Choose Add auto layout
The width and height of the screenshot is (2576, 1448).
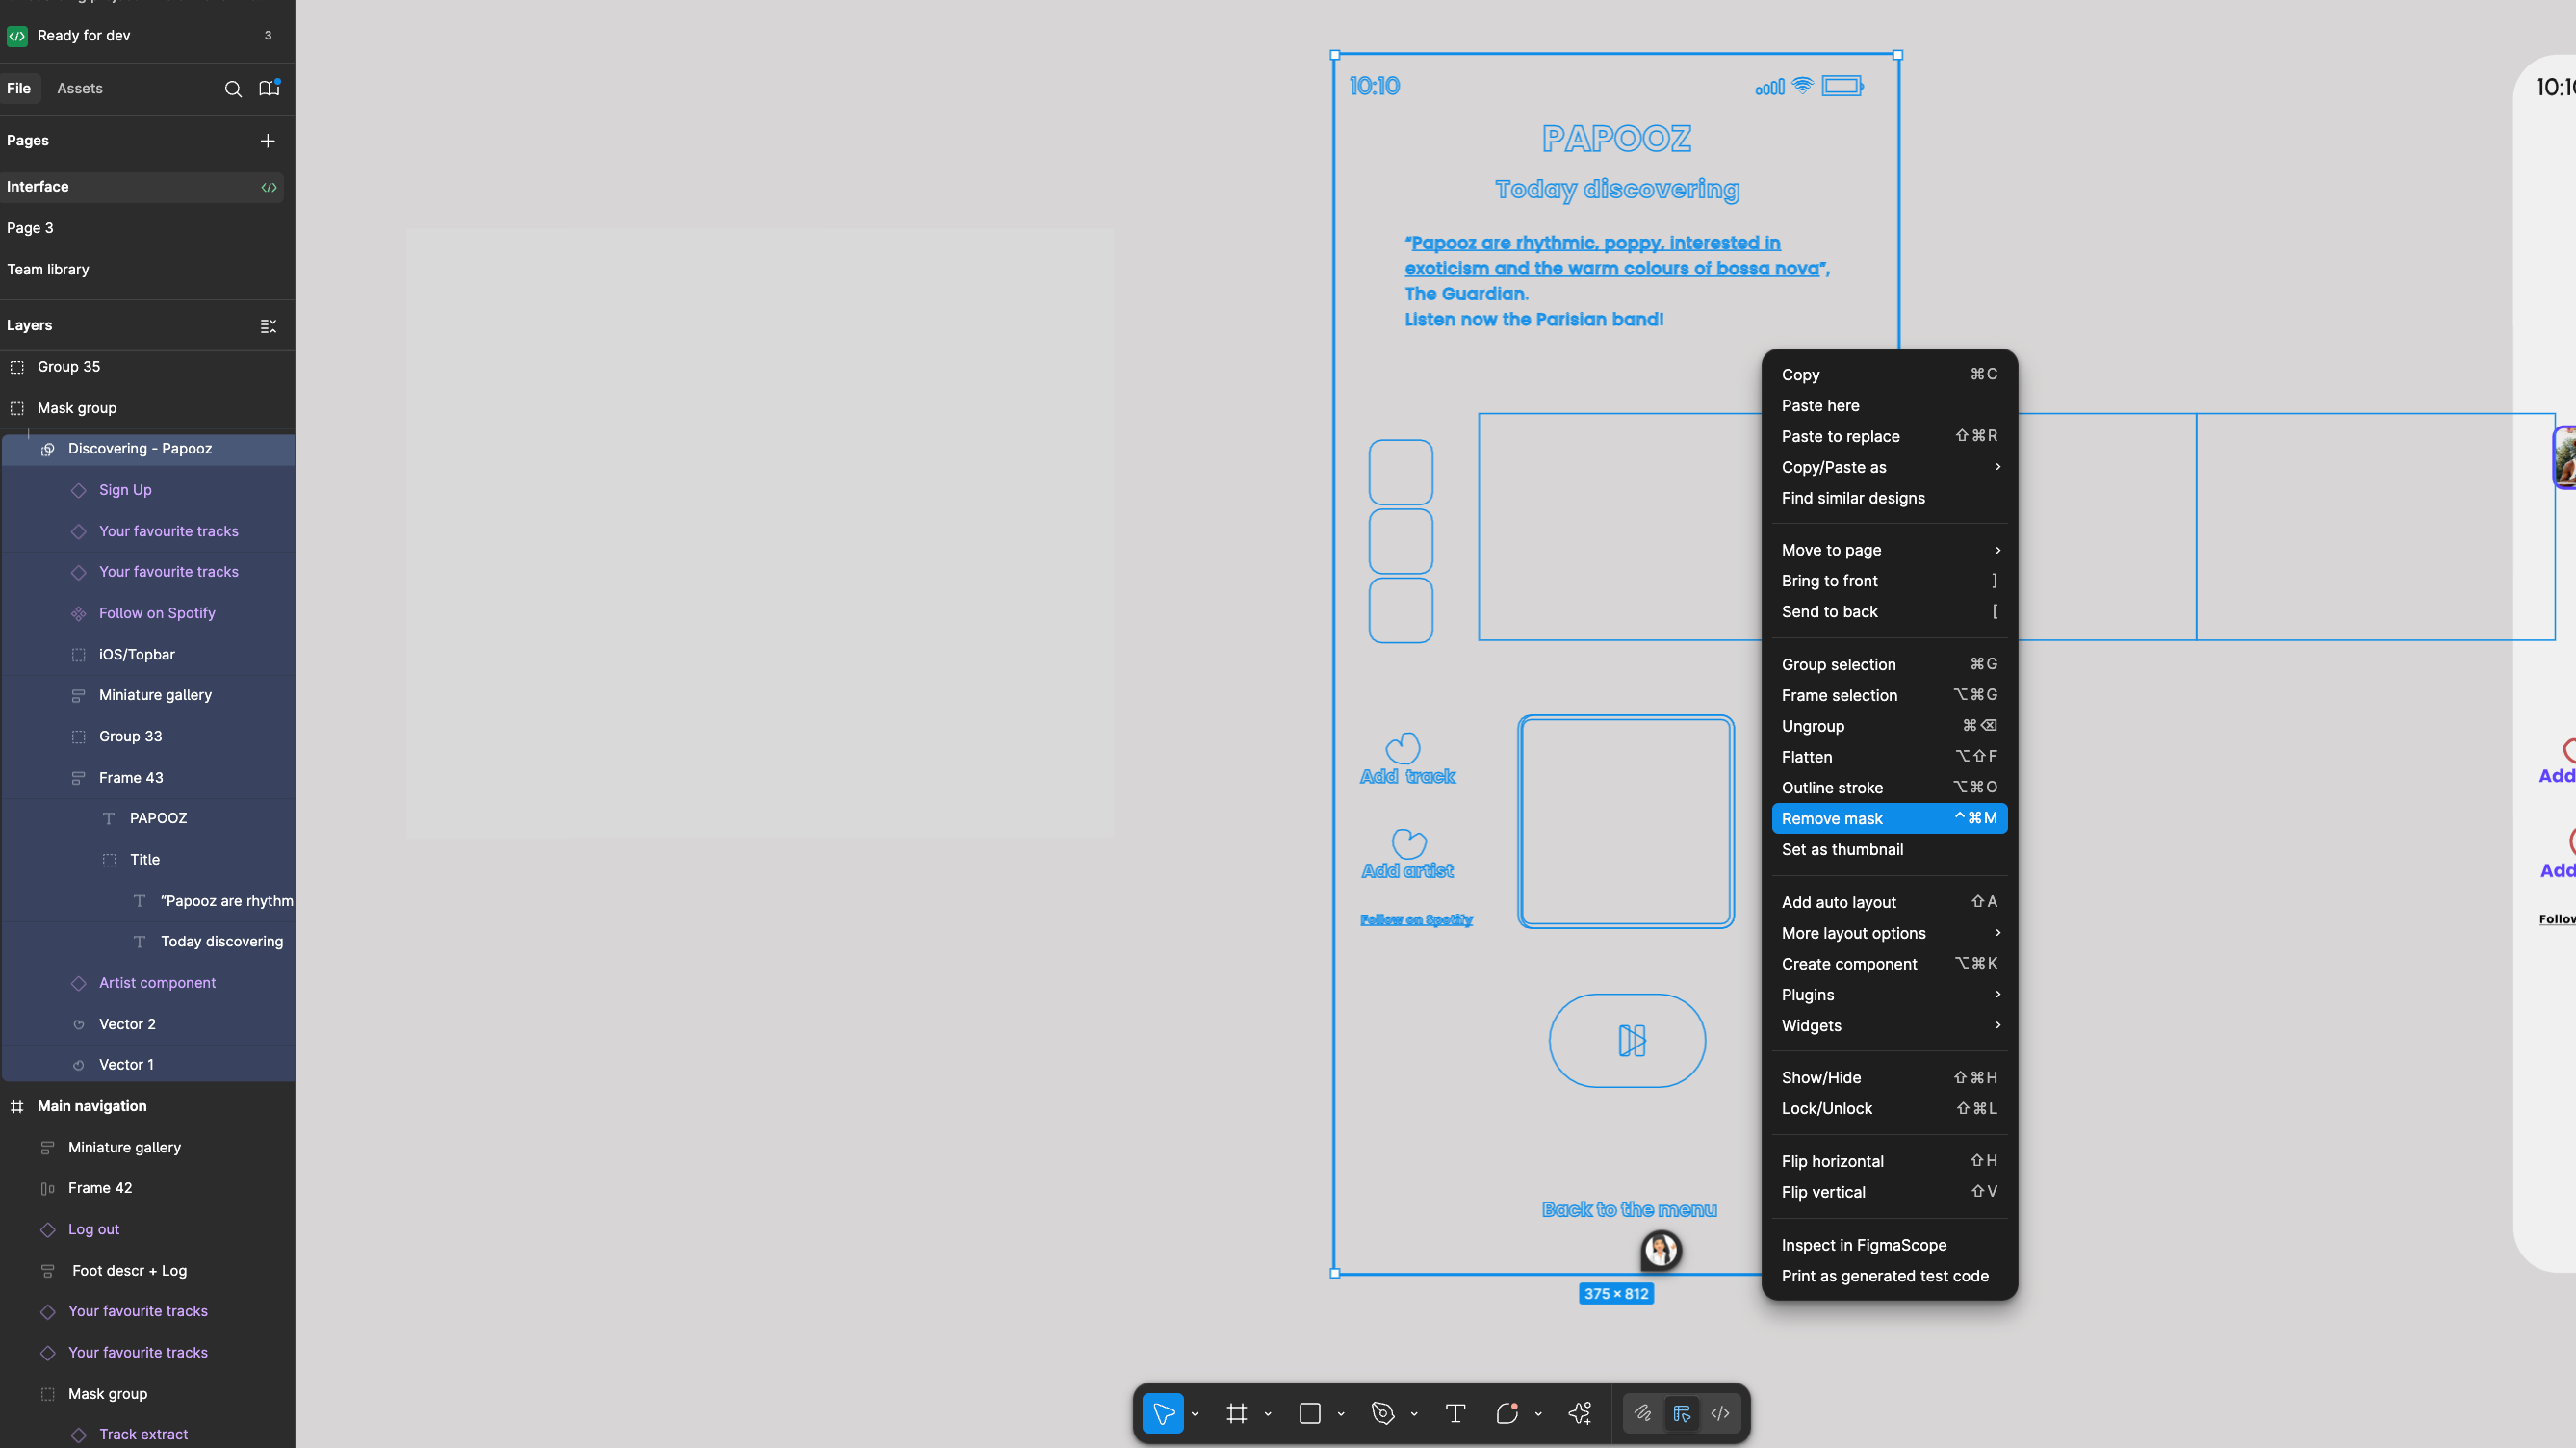pyautogui.click(x=1889, y=902)
